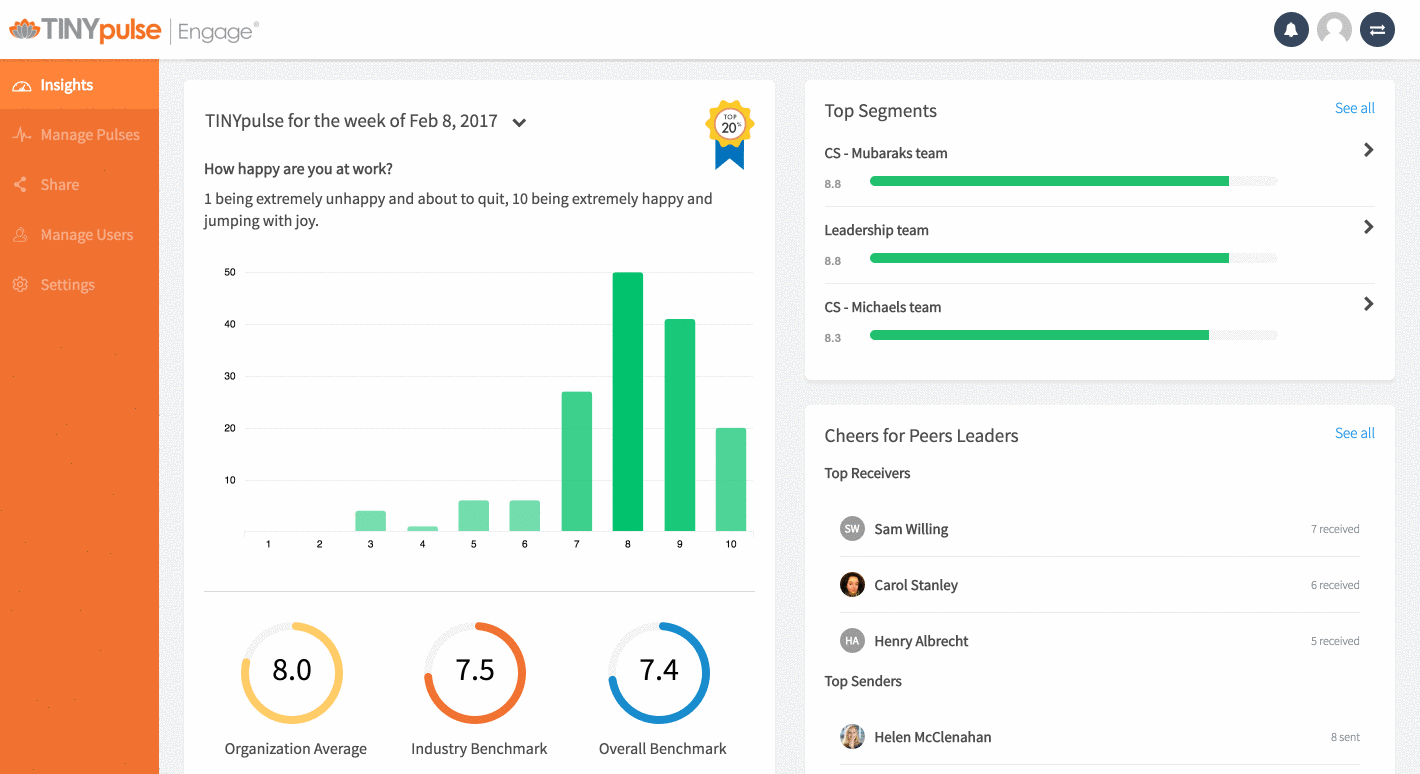Expand the CS - Mubaraks team chevron
1420x774 pixels.
(1369, 150)
